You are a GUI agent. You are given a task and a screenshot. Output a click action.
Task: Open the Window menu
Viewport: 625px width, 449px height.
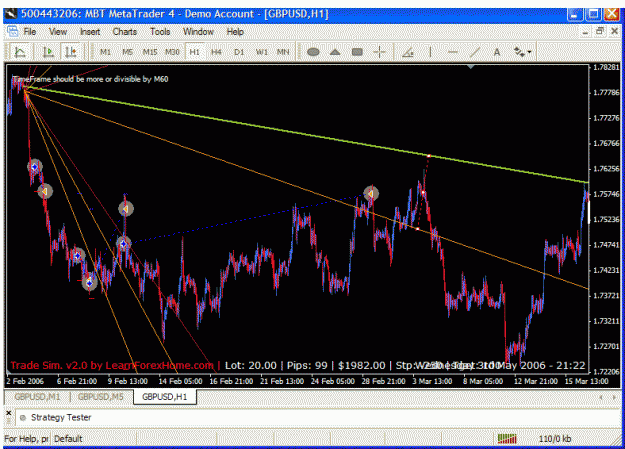[198, 32]
